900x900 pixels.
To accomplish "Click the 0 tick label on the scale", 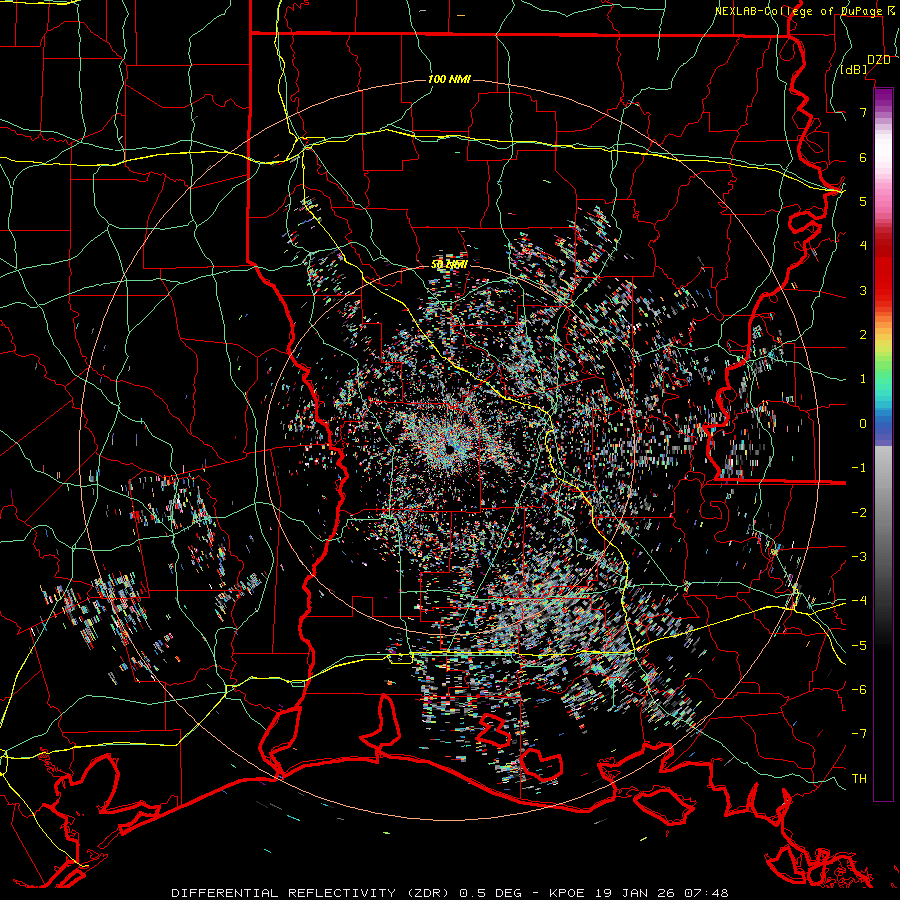I will coord(863,424).
